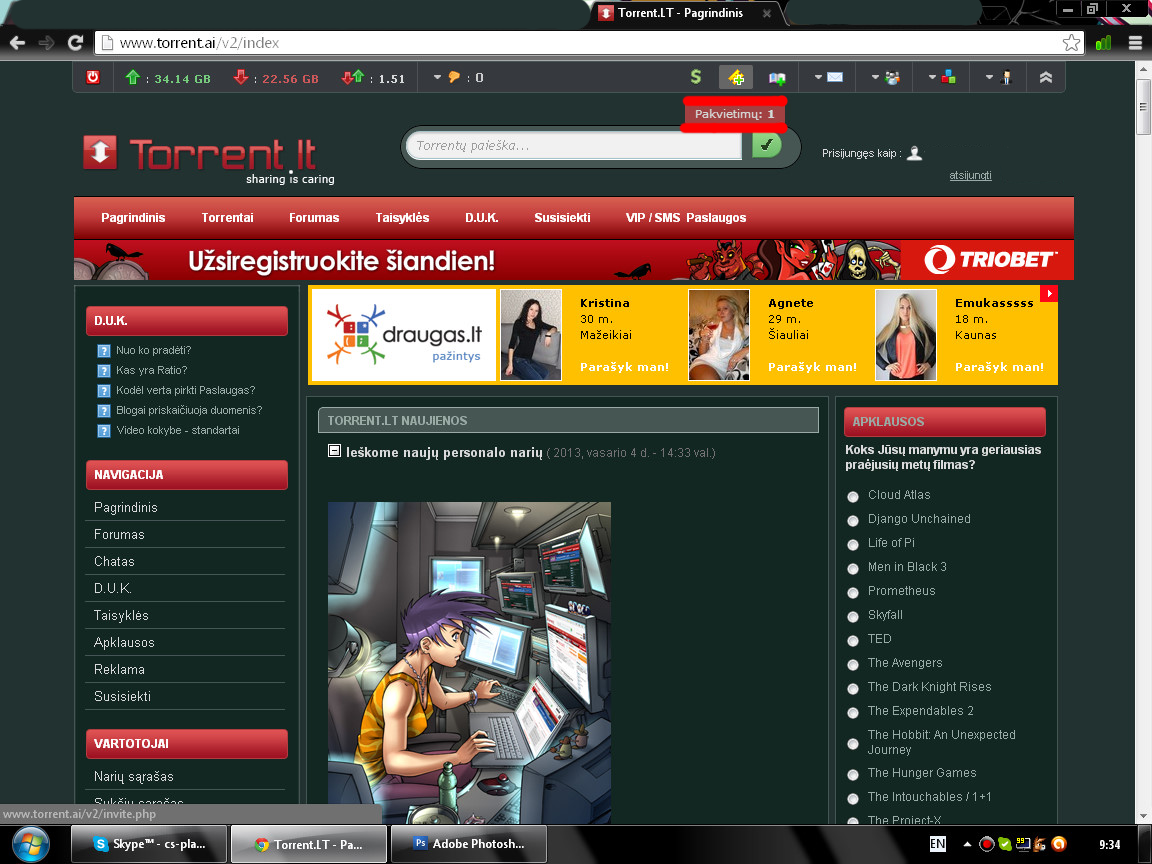
Task: Click the open book bookmarks icon
Action: click(777, 78)
